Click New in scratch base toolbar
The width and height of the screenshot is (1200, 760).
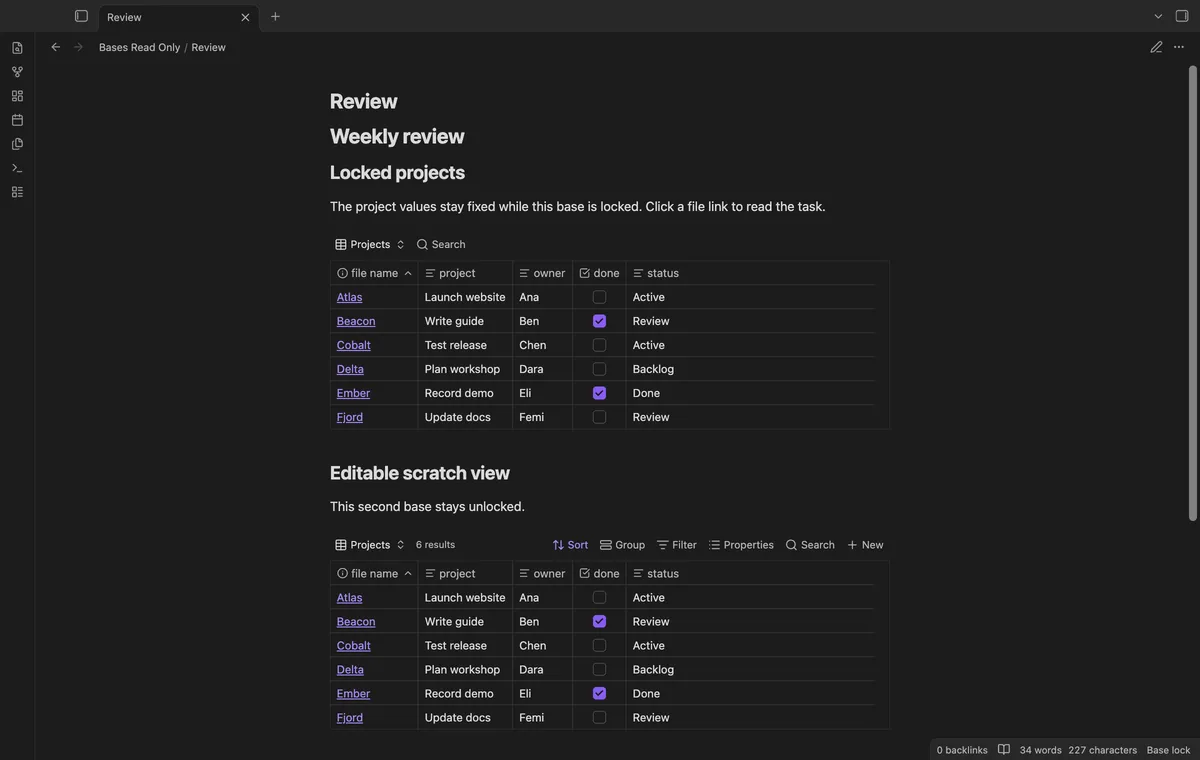[865, 545]
